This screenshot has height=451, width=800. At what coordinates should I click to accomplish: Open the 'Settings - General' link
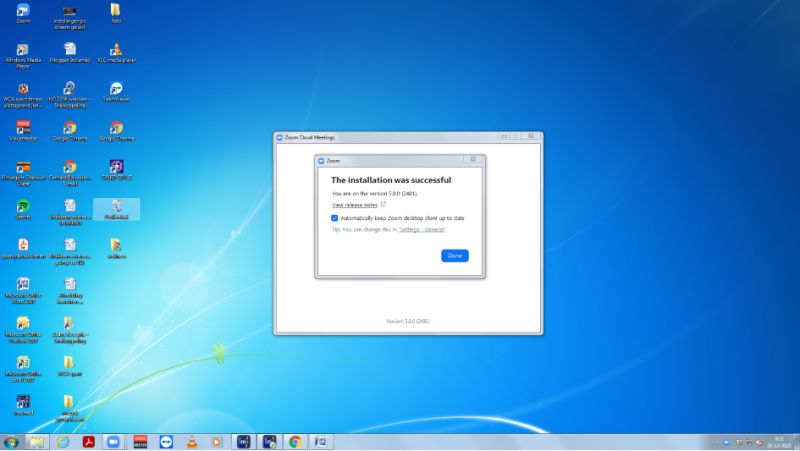pos(422,230)
